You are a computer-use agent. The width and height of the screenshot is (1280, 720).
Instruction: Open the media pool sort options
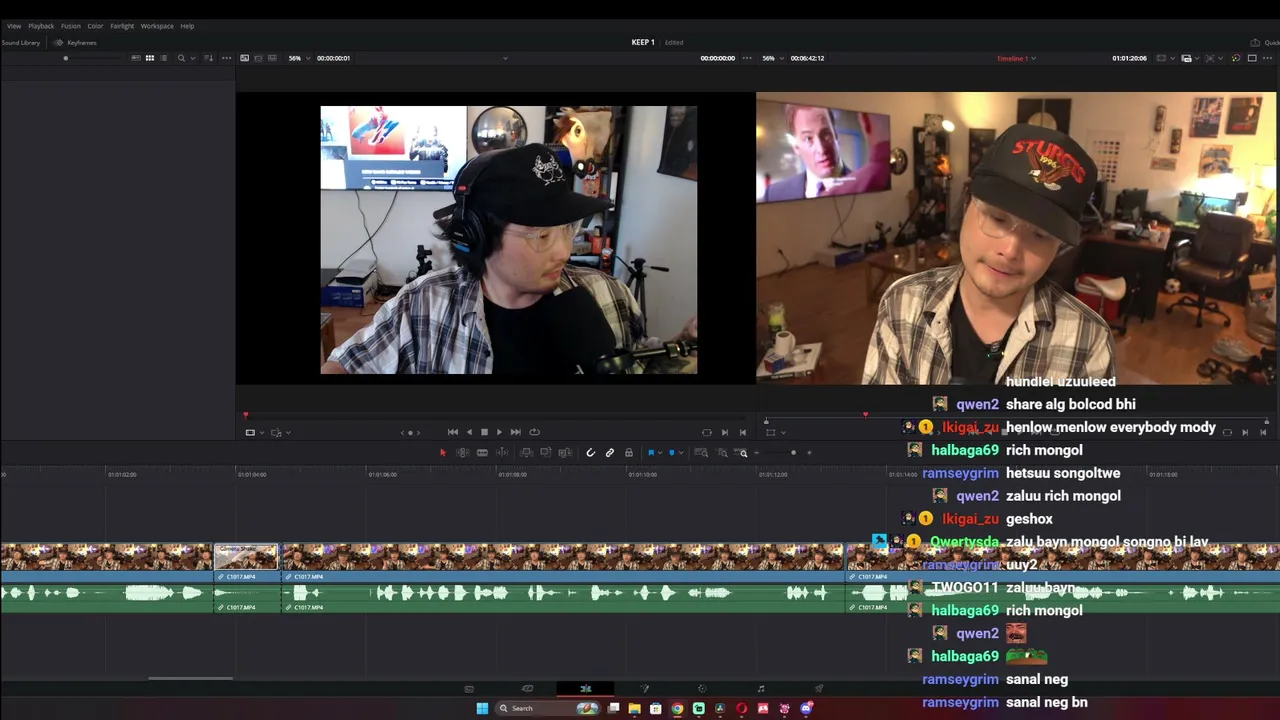(208, 58)
